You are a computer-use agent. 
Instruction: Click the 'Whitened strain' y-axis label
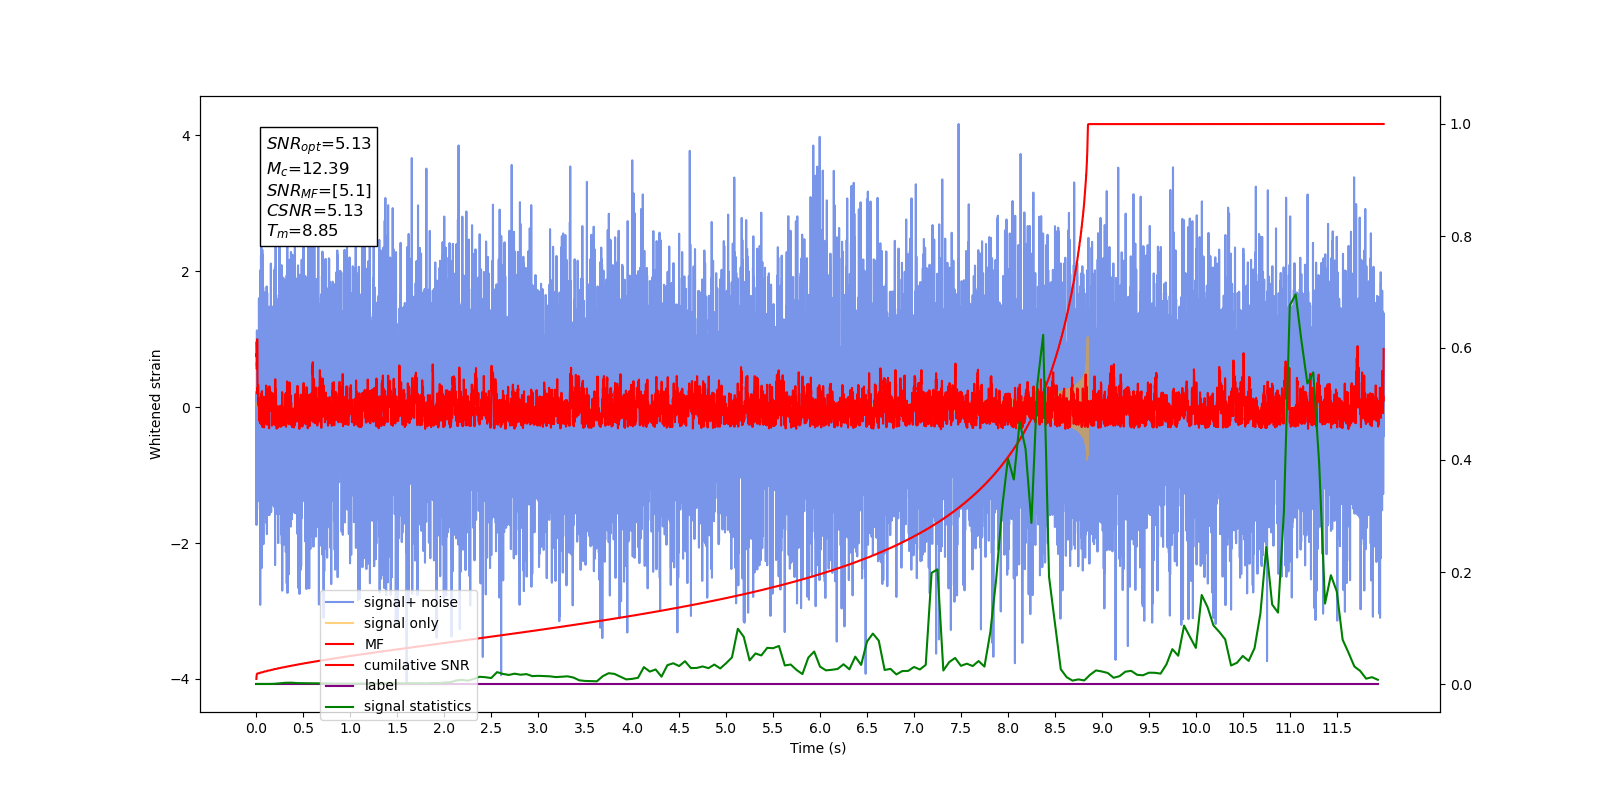tap(155, 404)
